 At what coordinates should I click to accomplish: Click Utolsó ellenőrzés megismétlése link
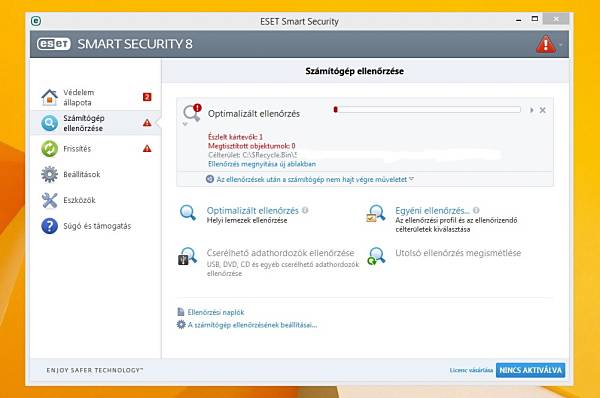pos(458,253)
